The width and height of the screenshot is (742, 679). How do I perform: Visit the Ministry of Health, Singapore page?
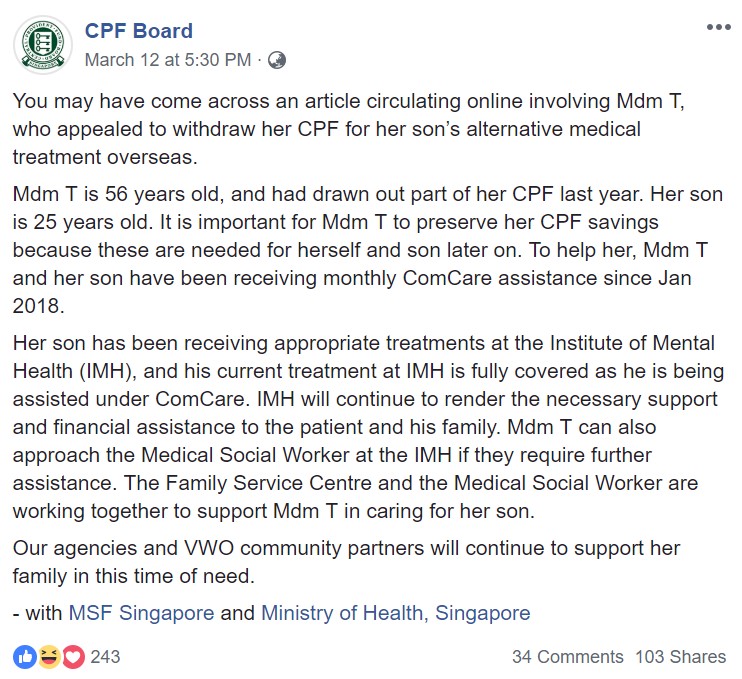(396, 613)
